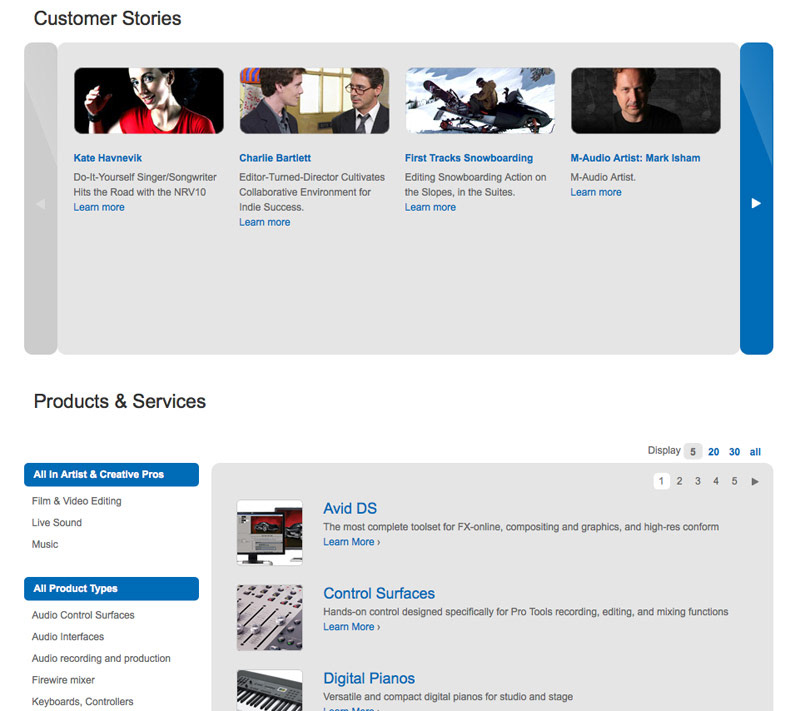Viewport: 800px width, 711px height.
Task: Jump to results page 5
Action: [734, 481]
